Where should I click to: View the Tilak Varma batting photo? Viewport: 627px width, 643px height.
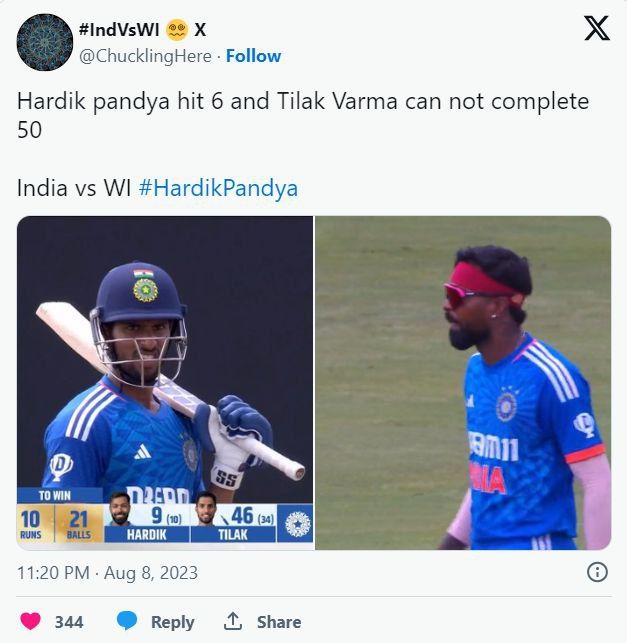coord(165,382)
